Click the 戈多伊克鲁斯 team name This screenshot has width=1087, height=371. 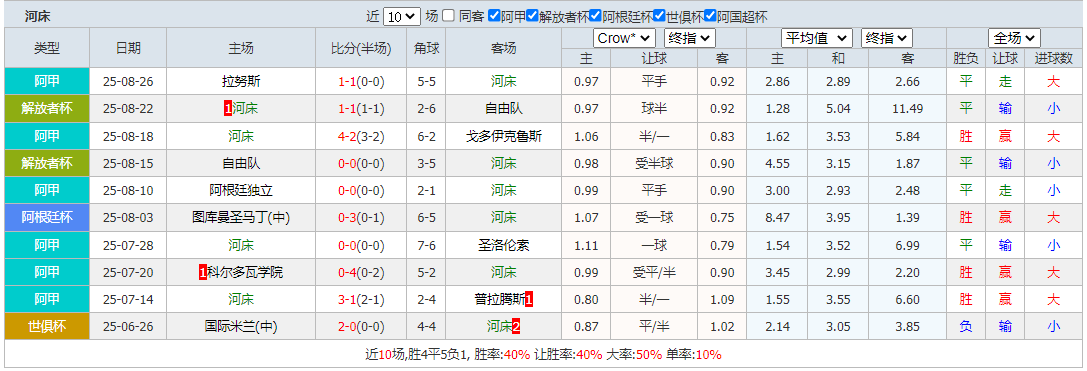[504, 137]
